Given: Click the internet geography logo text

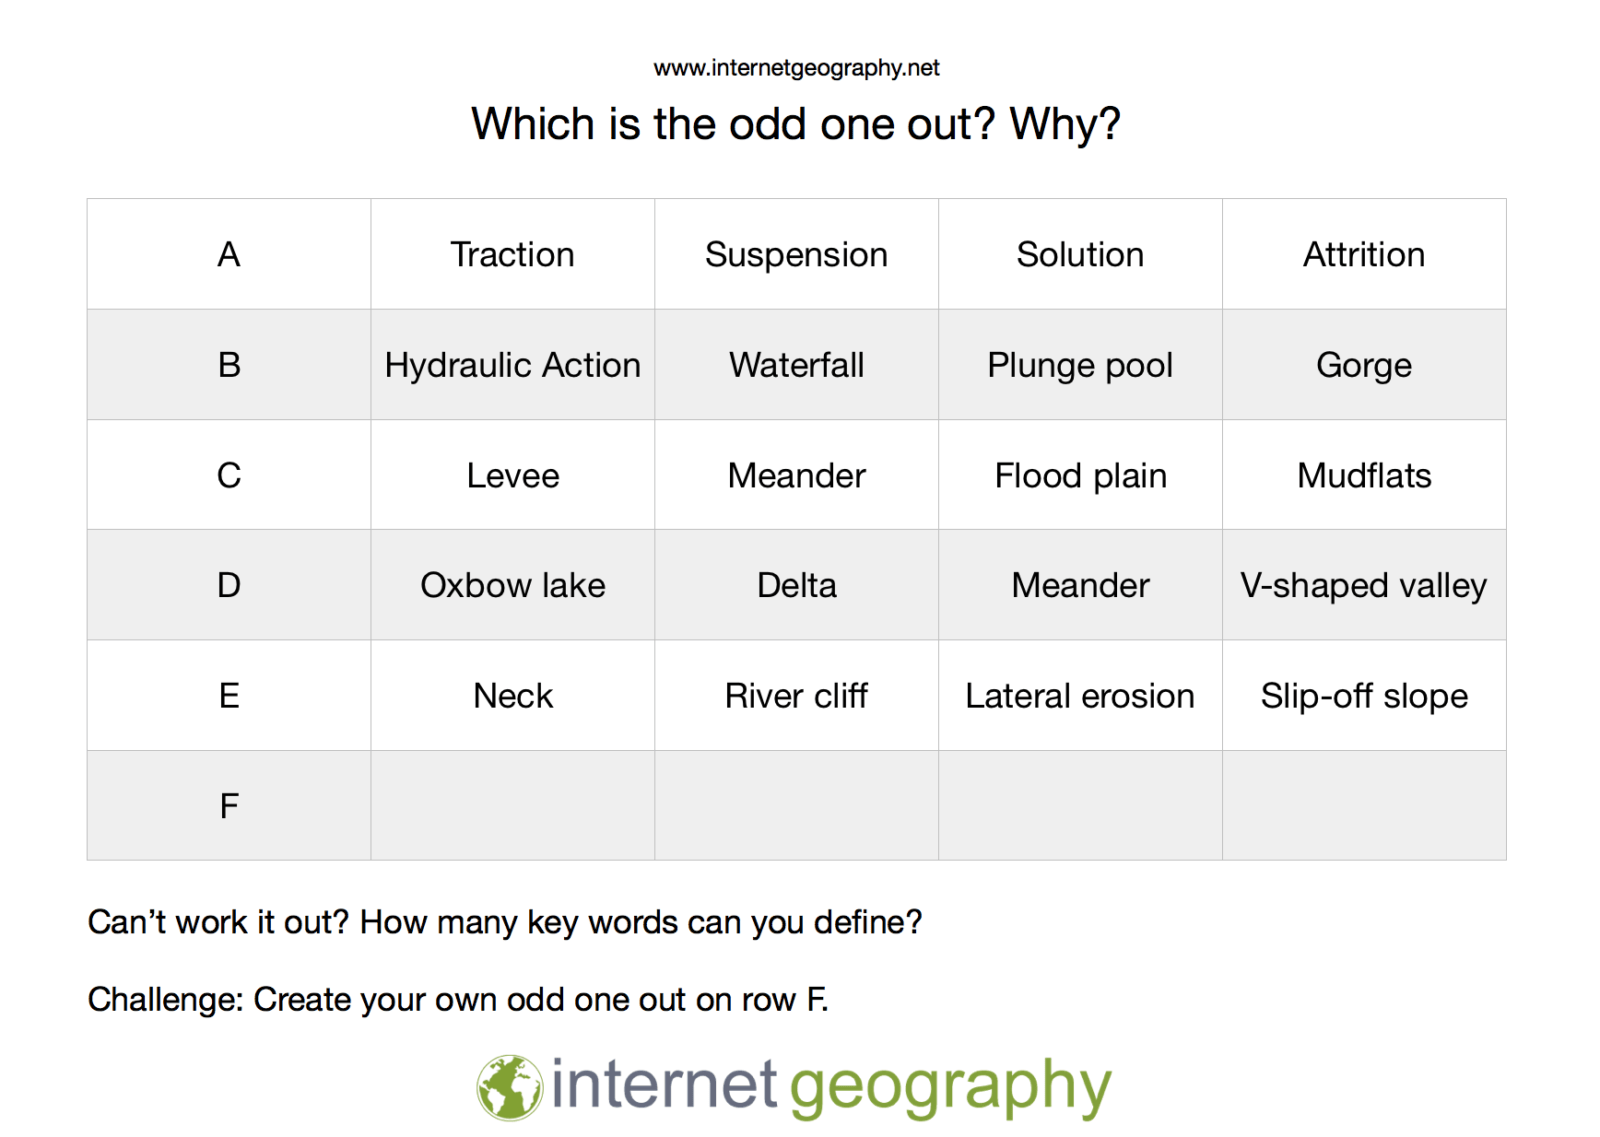Looking at the screenshot, I should (x=831, y=1087).
